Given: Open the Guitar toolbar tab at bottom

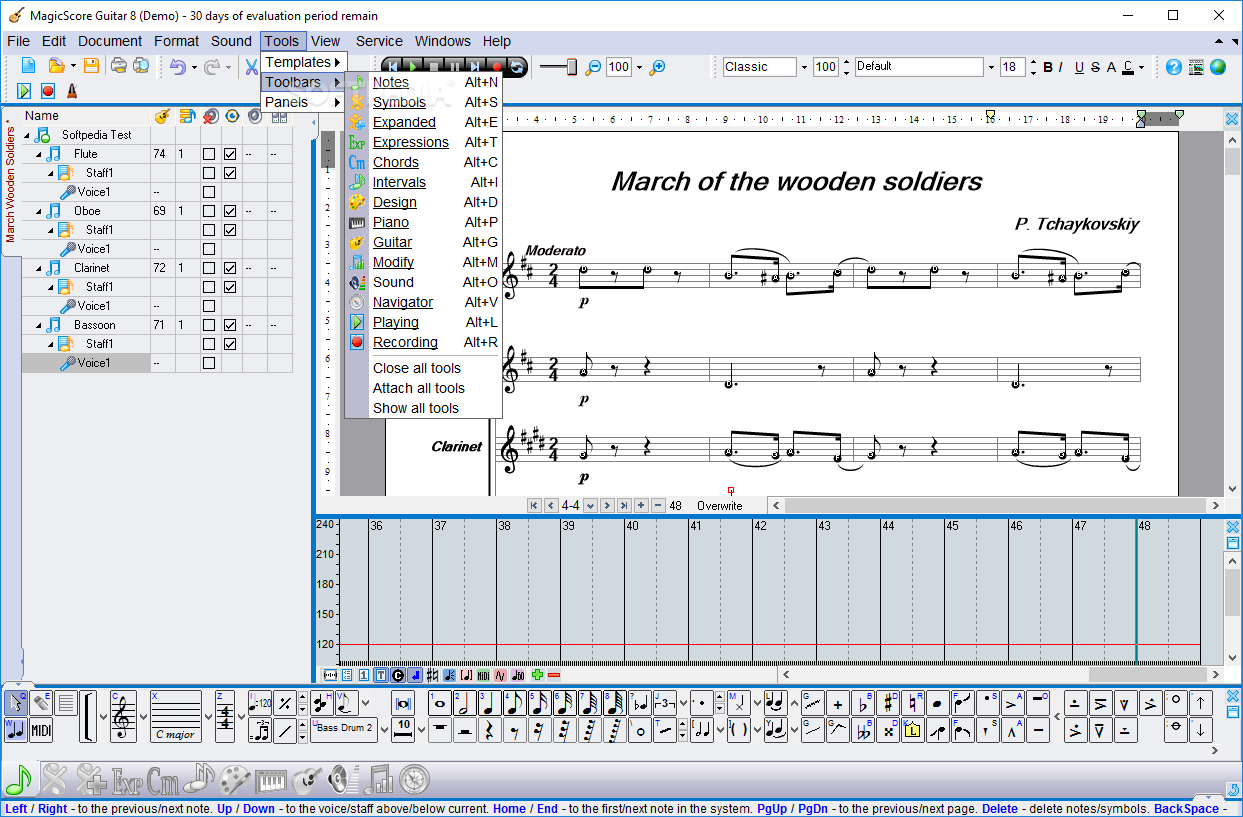Looking at the screenshot, I should (x=308, y=778).
